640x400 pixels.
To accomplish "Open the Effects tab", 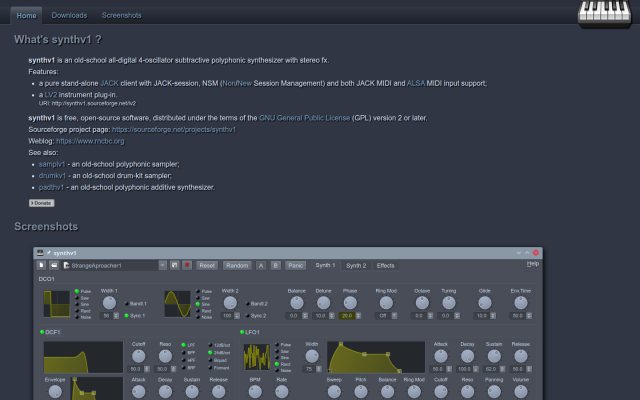I will (x=385, y=266).
